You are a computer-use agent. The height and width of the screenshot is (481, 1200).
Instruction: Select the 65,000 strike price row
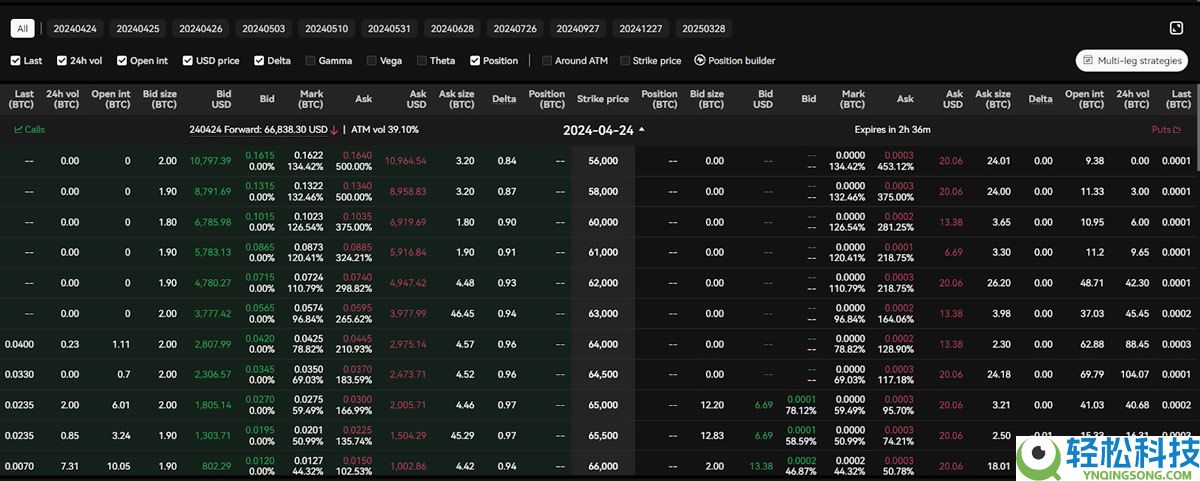(x=602, y=405)
